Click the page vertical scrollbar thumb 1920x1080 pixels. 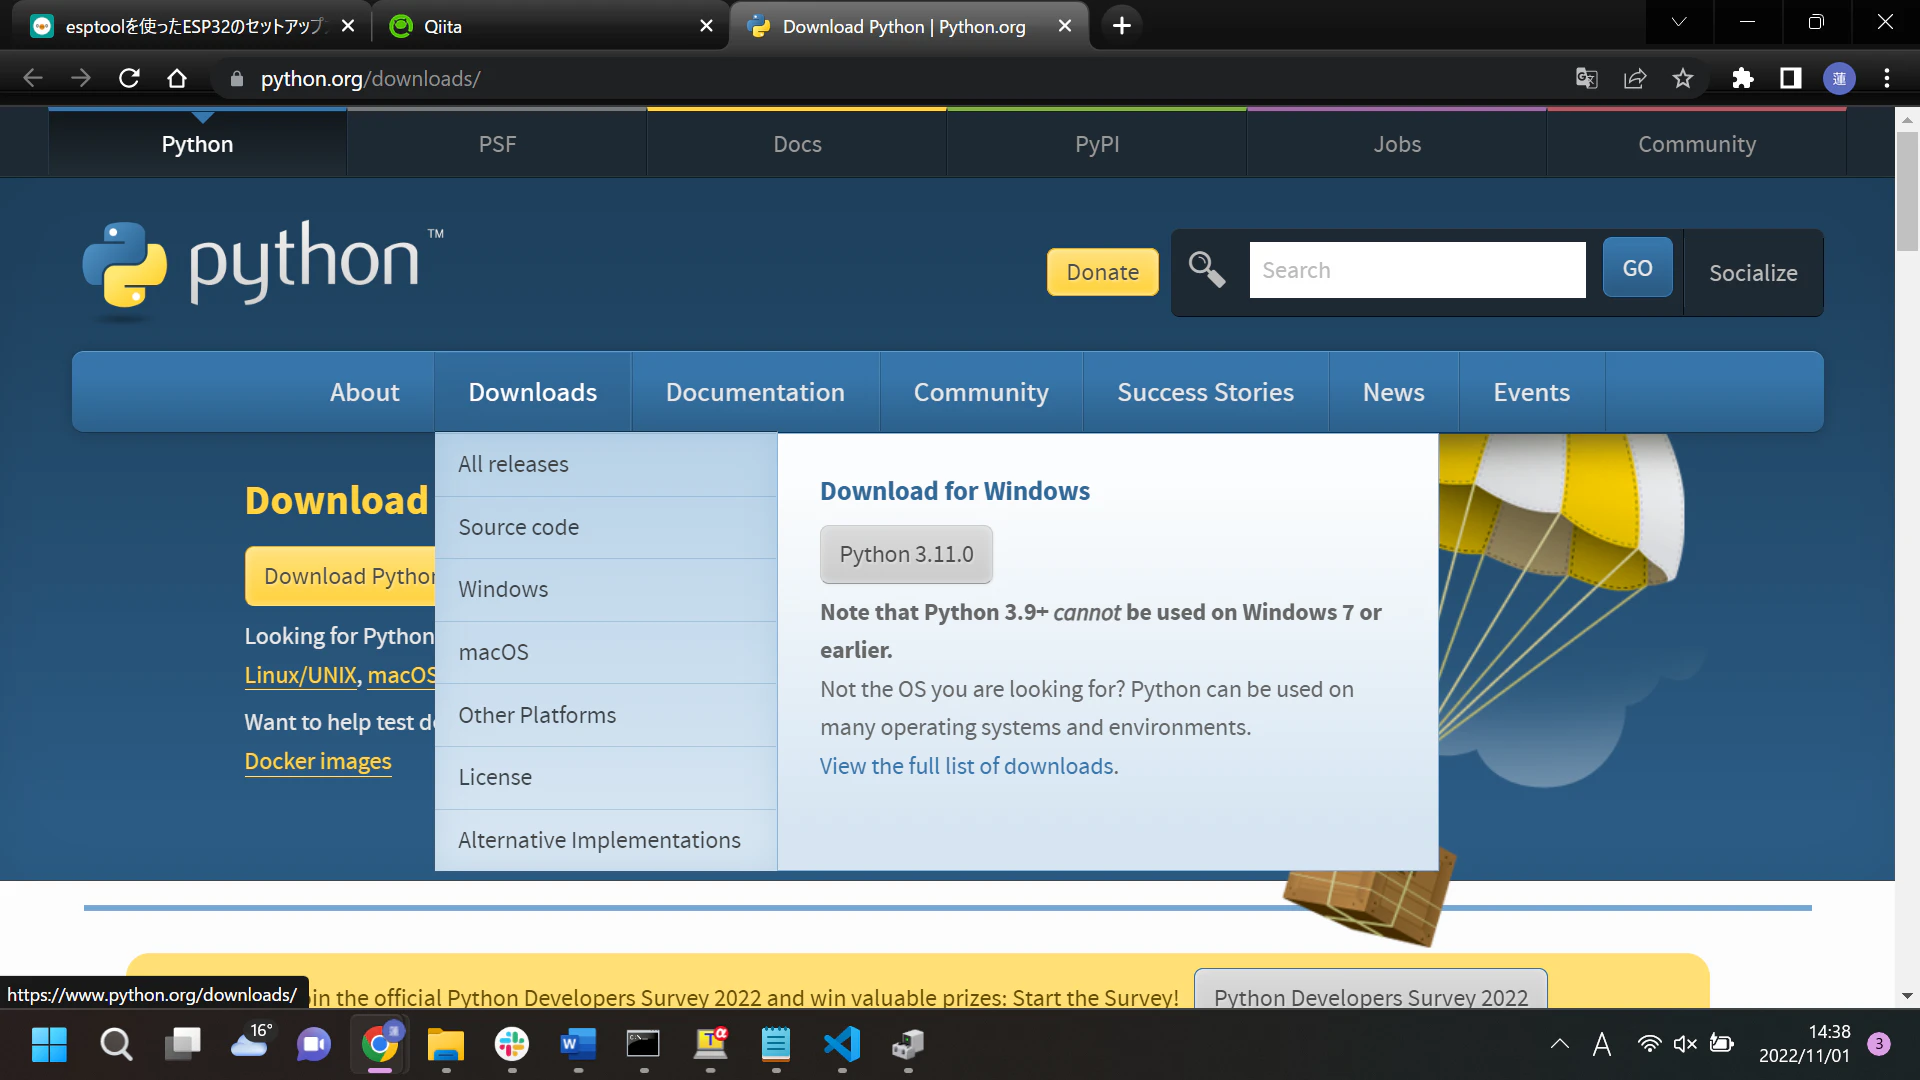(1907, 190)
